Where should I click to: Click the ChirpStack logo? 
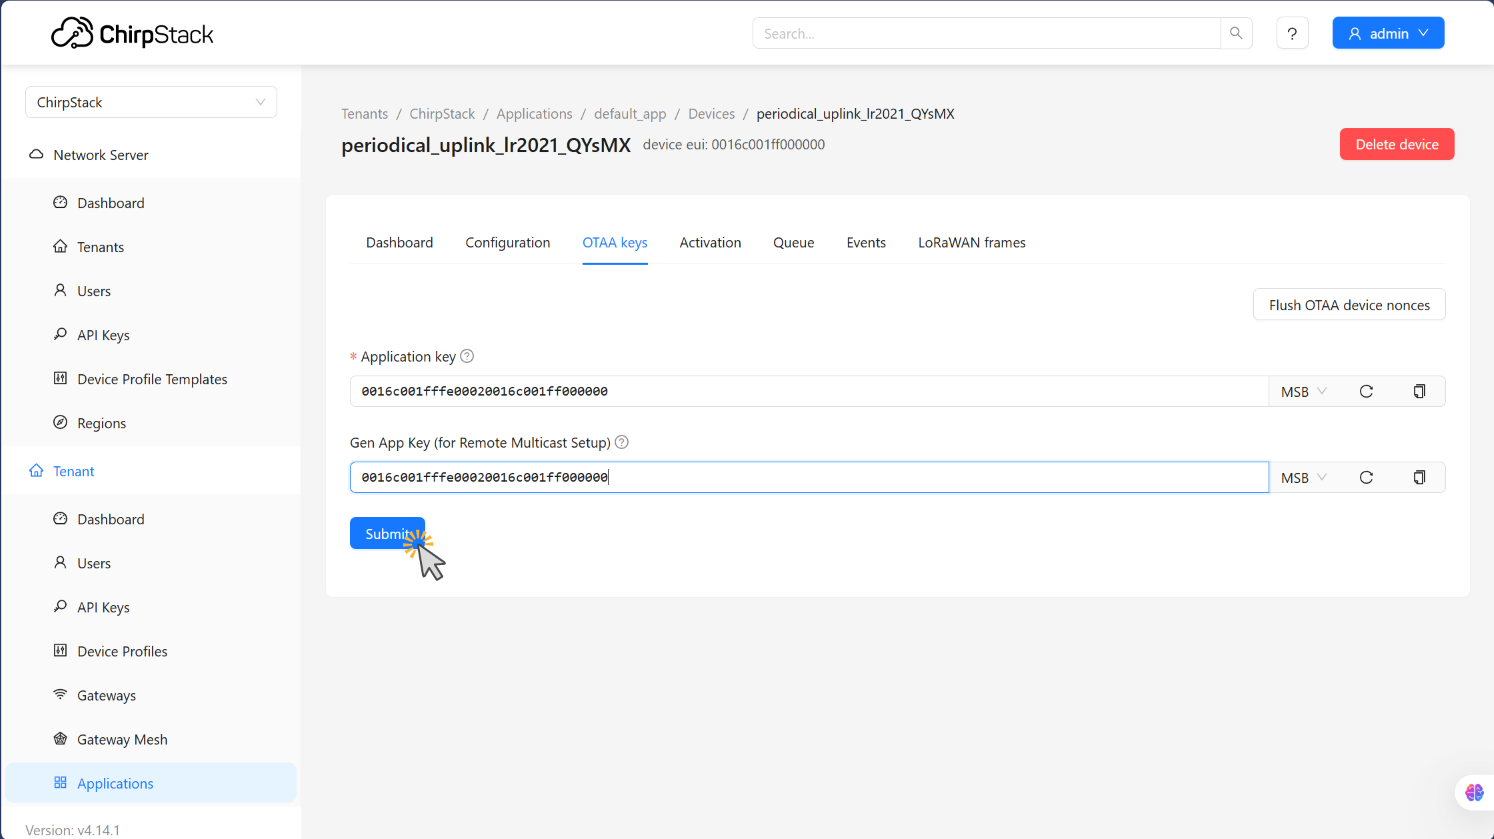(x=132, y=34)
